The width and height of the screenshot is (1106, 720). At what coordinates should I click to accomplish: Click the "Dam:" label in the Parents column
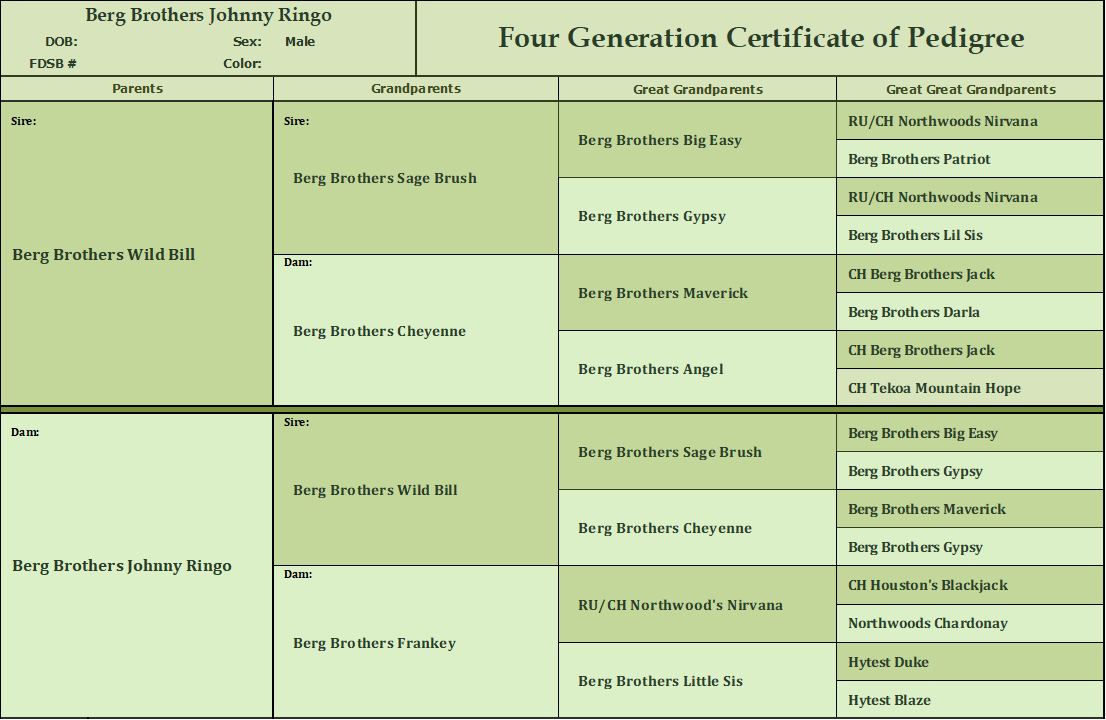point(25,432)
